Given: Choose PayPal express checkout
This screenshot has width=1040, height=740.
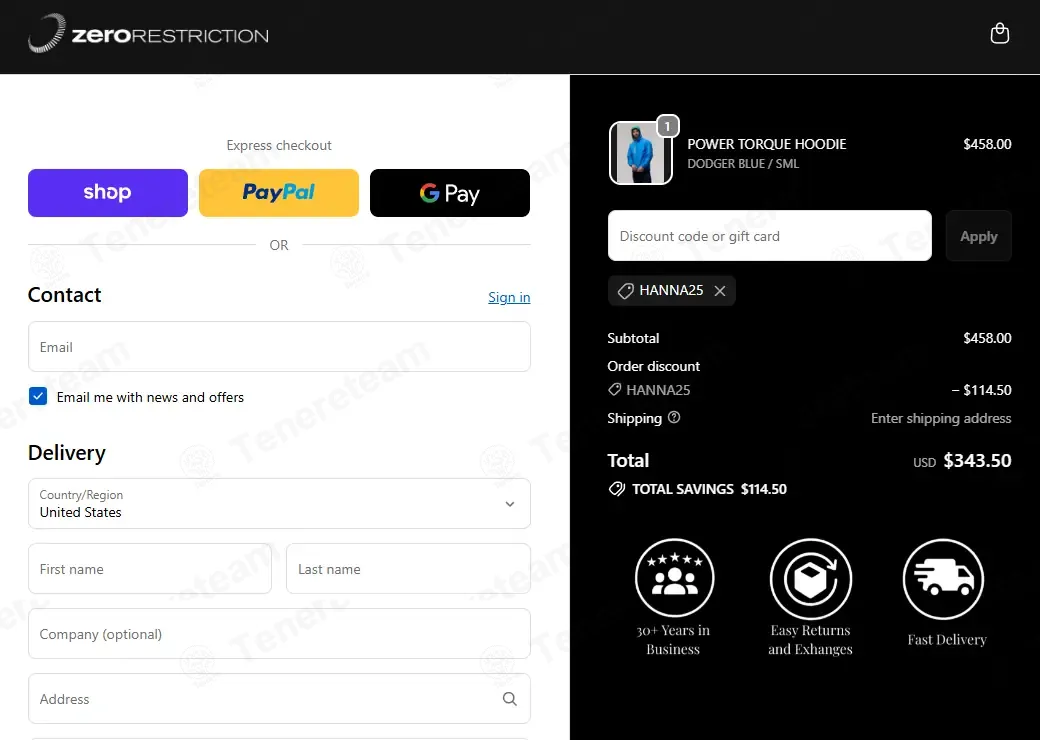Looking at the screenshot, I should [x=279, y=193].
